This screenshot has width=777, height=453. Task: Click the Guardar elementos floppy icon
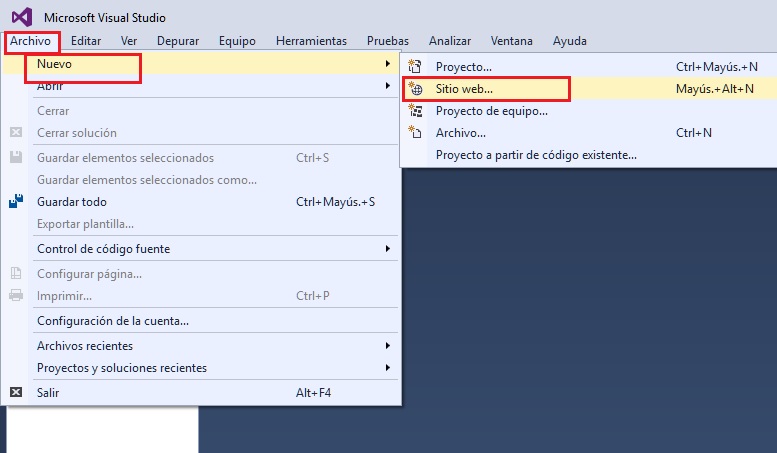[x=16, y=157]
